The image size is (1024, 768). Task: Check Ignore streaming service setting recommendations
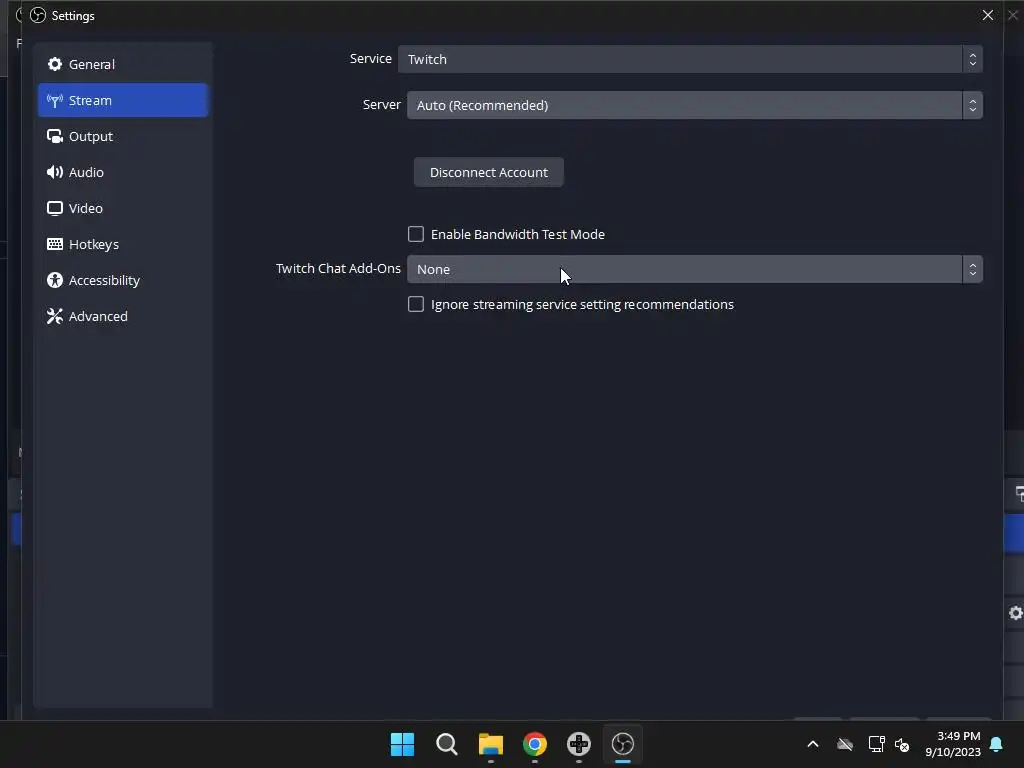(415, 304)
